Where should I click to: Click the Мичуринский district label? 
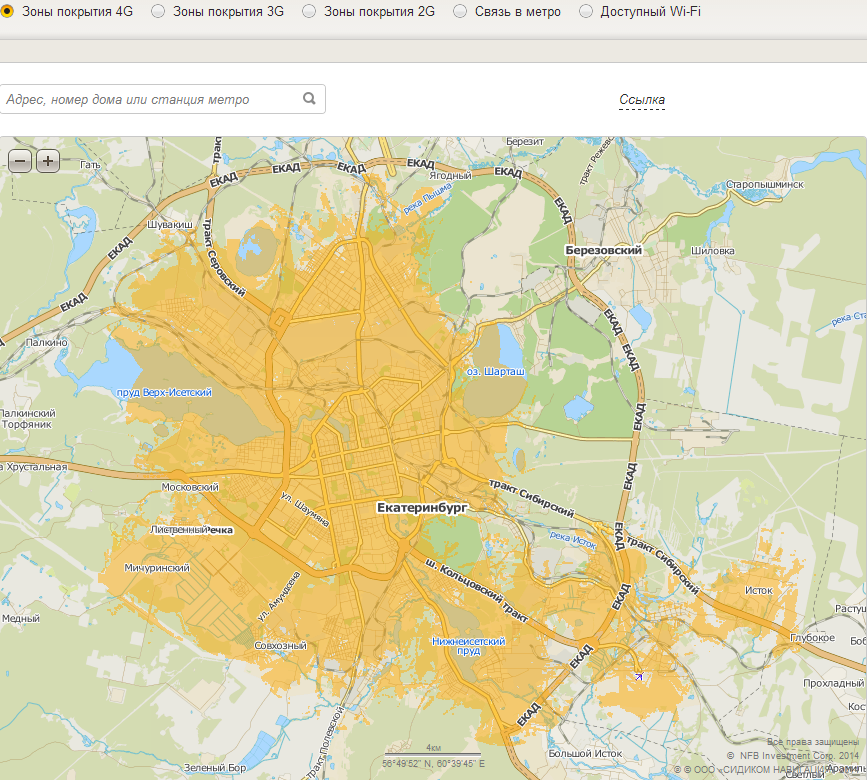tap(157, 567)
